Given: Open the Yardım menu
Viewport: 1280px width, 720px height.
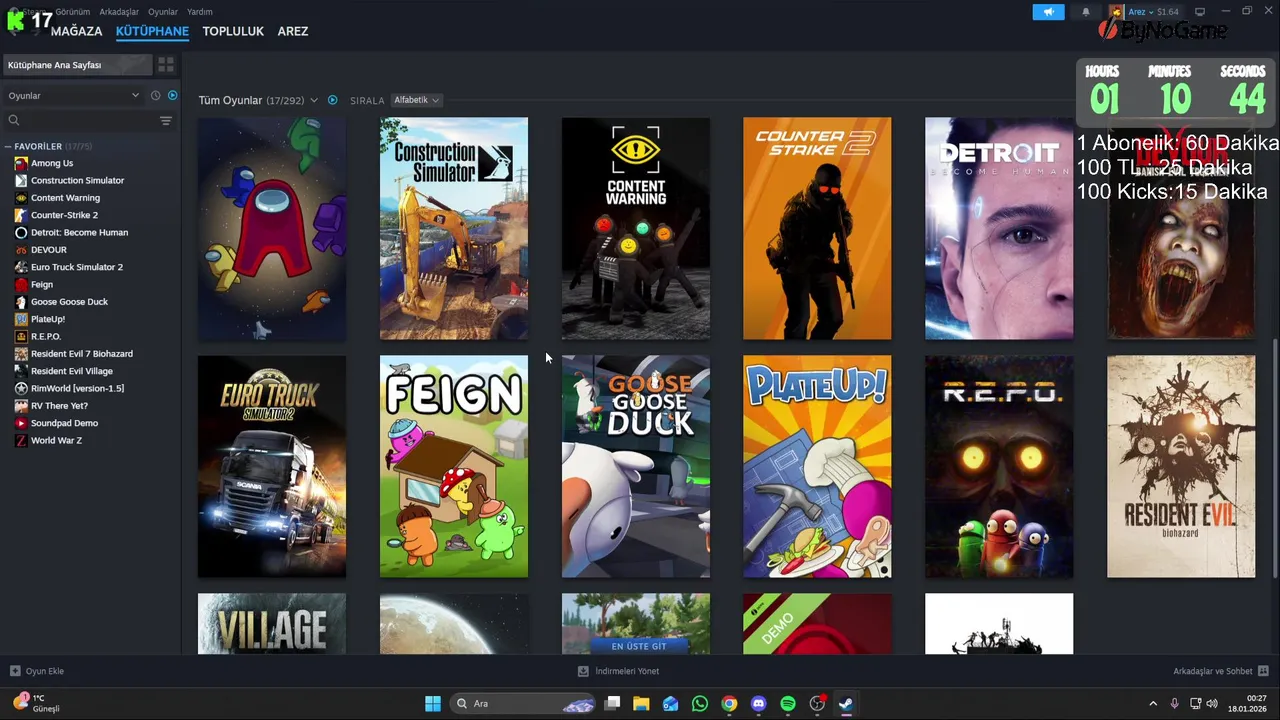Looking at the screenshot, I should point(200,12).
